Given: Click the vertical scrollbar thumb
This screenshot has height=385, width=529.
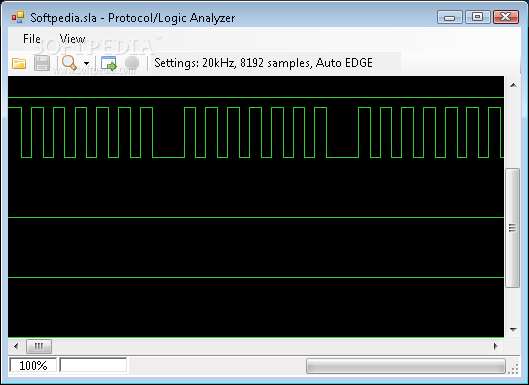Looking at the screenshot, I should [513, 228].
